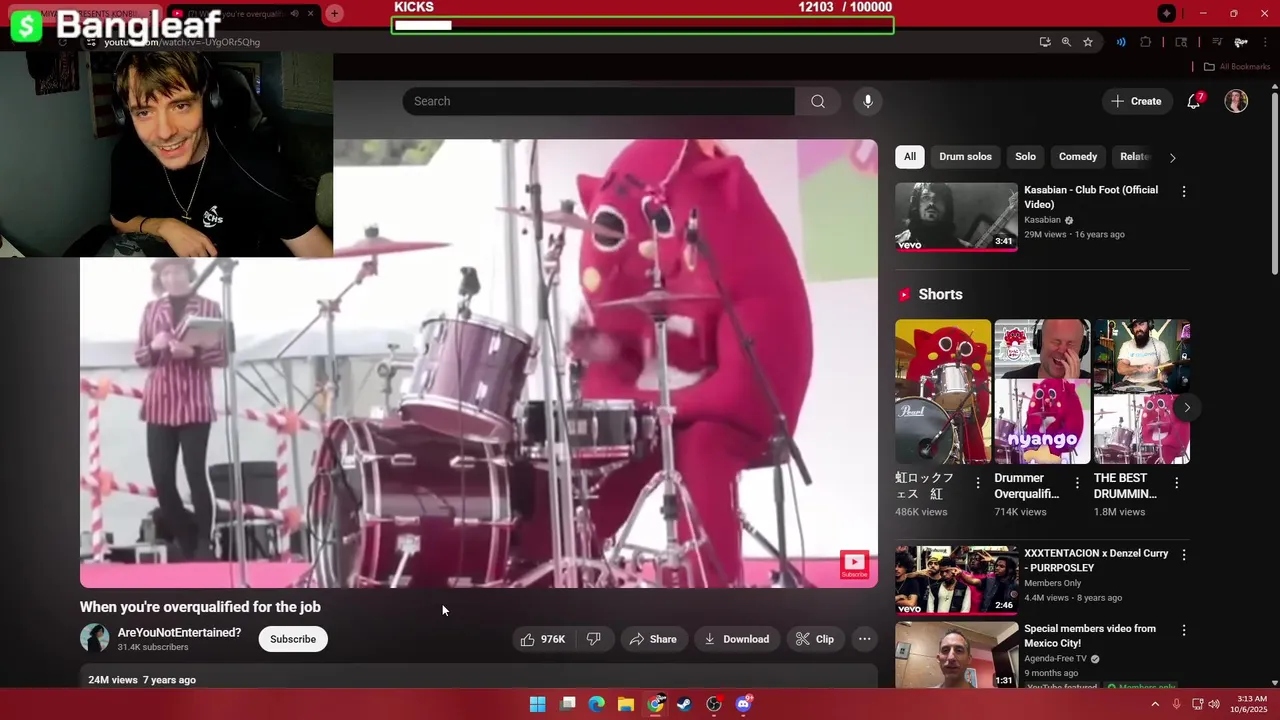Click the Shorts section heading
This screenshot has height=720, width=1280.
point(940,294)
